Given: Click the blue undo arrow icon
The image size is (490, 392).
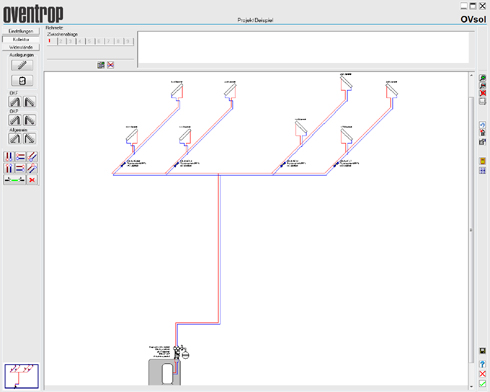Looking at the screenshot, I should click(x=482, y=125).
